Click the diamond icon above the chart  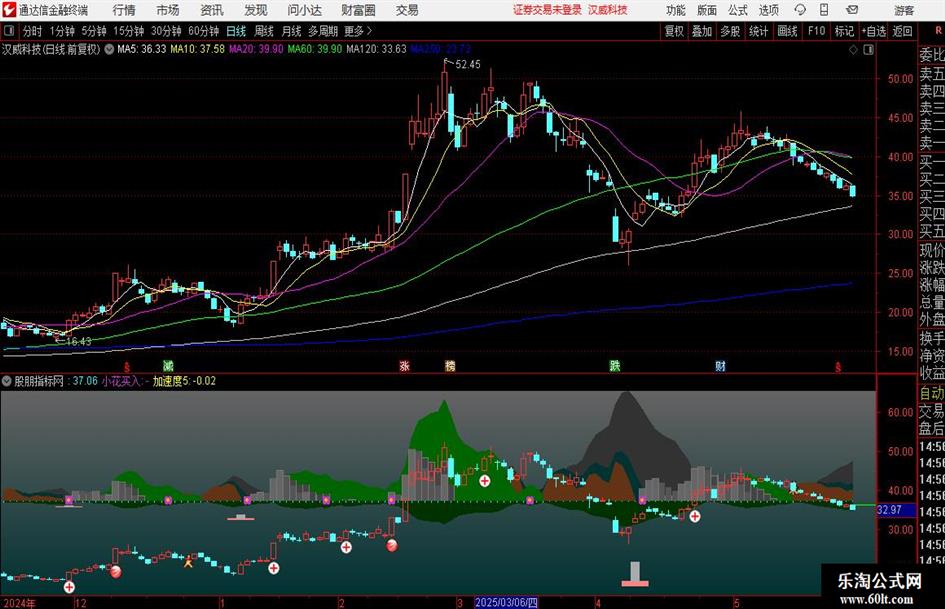click(x=853, y=49)
